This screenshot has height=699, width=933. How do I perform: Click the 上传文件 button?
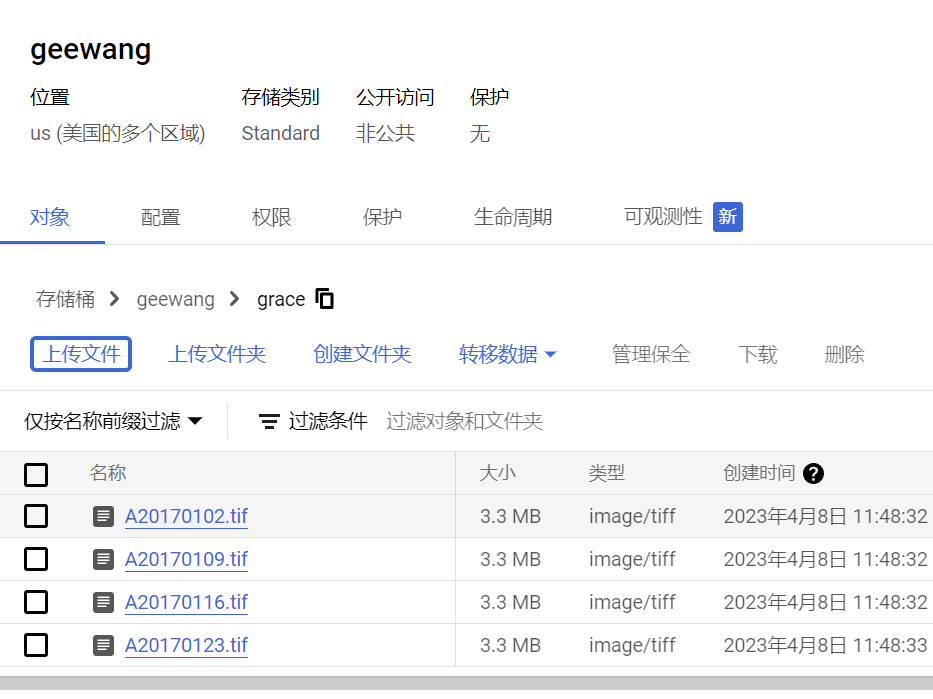point(81,354)
